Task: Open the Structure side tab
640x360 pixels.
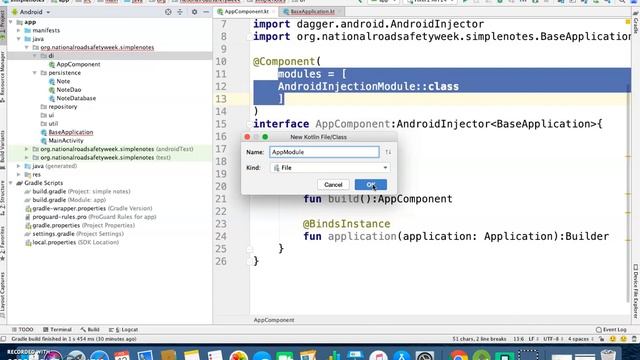Action: (x=3, y=198)
